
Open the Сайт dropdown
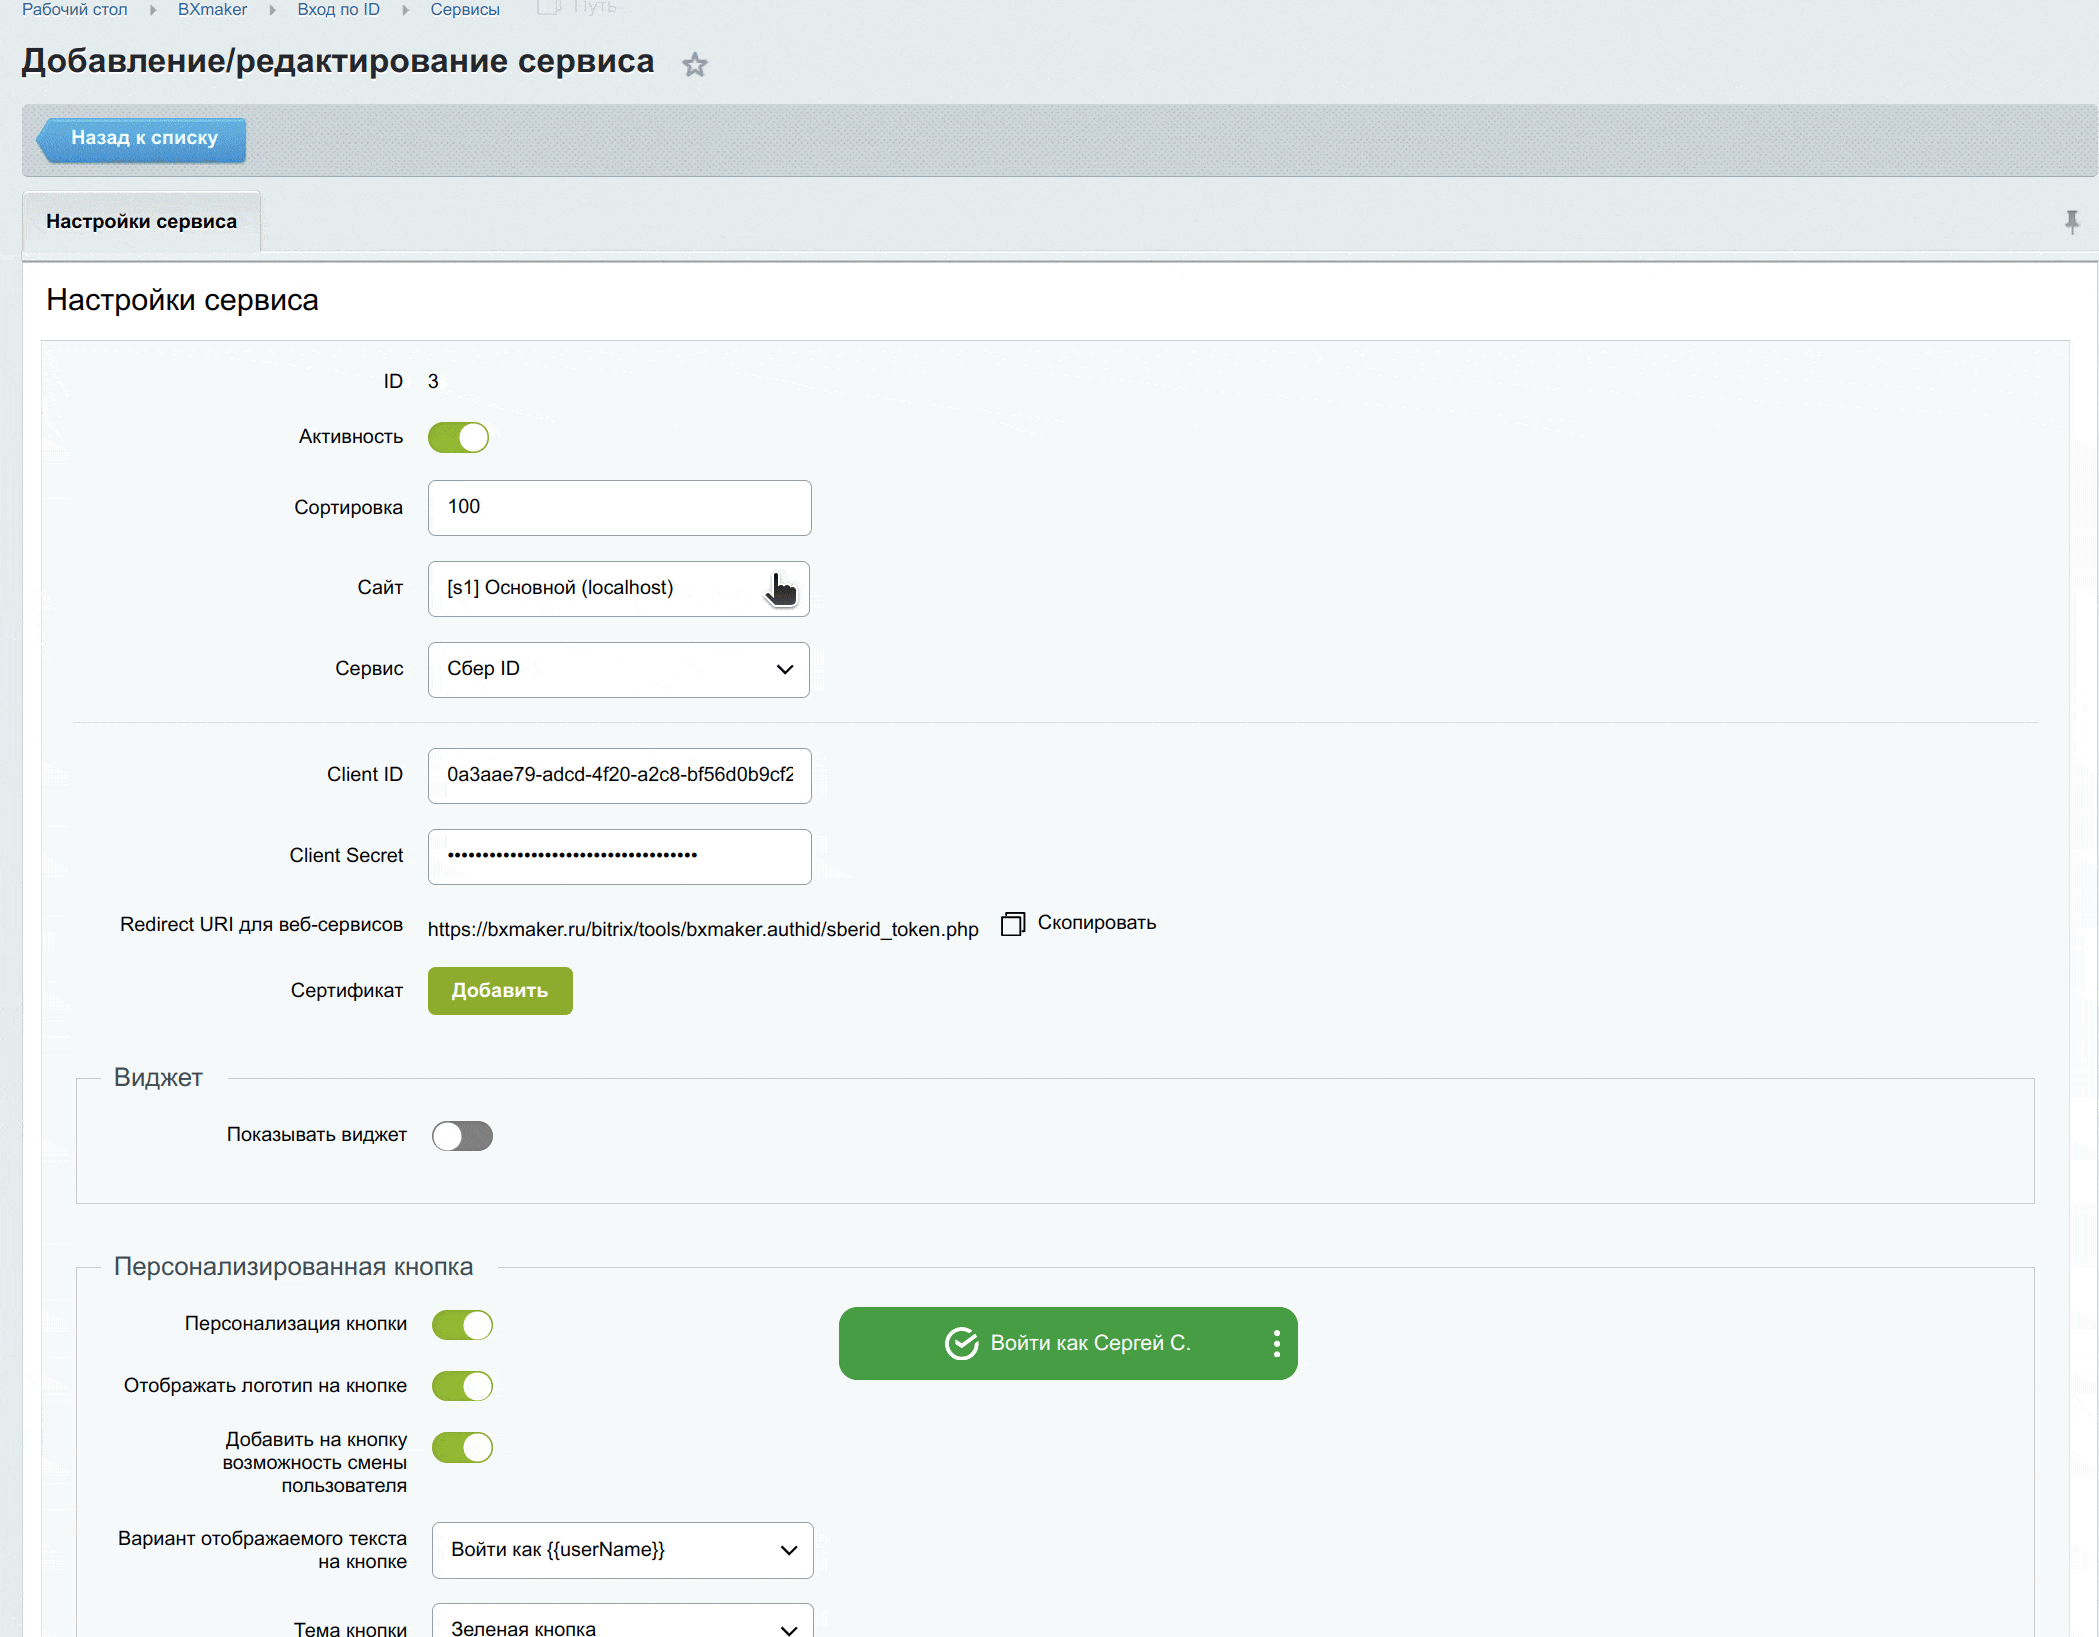tap(618, 588)
